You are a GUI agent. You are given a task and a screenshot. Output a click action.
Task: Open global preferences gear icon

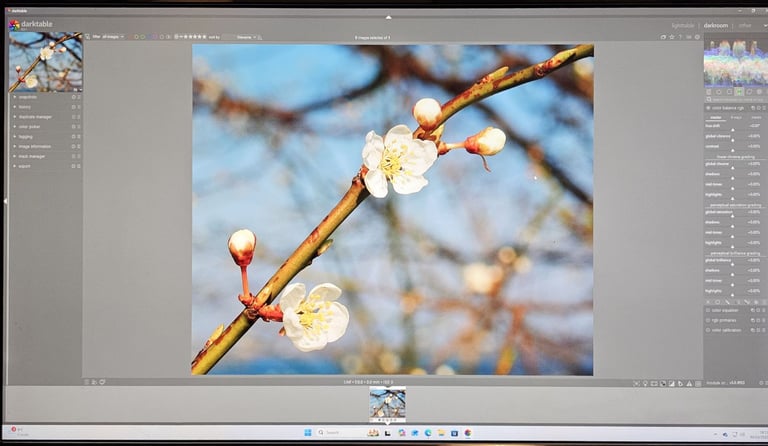coord(697,37)
